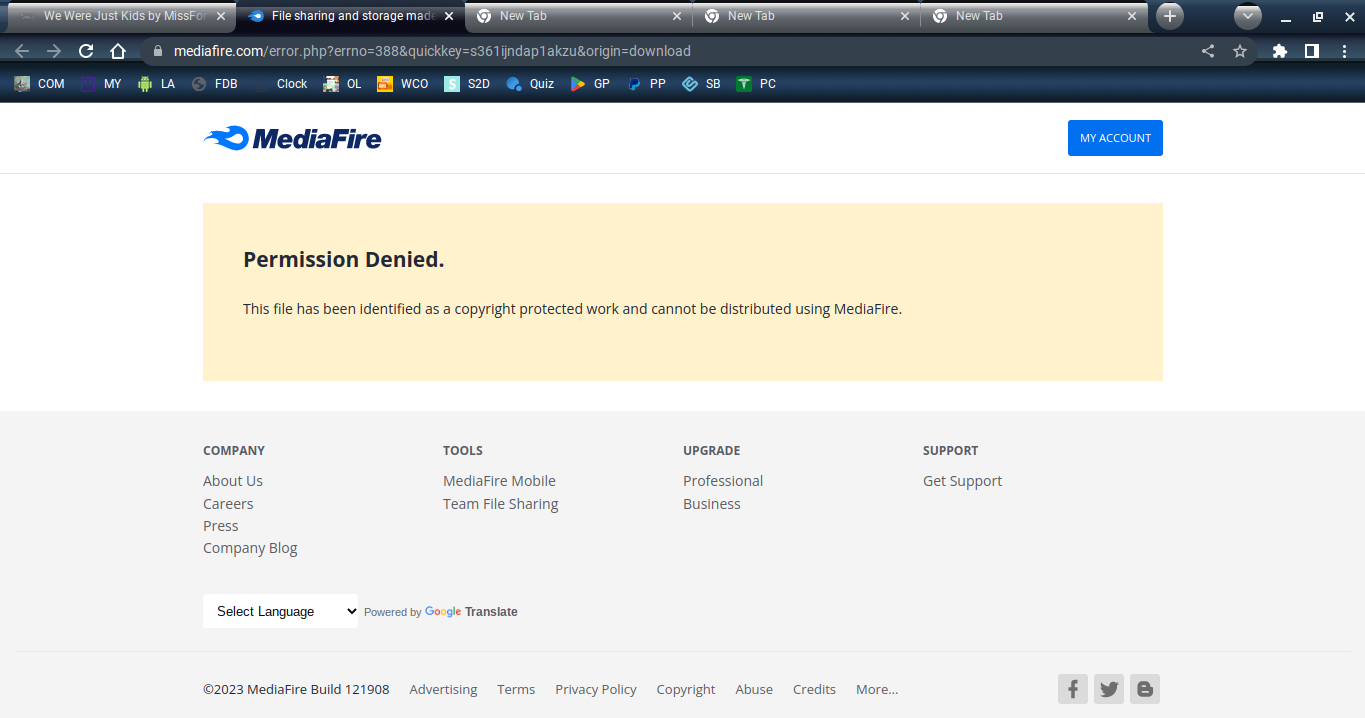The width and height of the screenshot is (1365, 718).
Task: Open a new tab with plus button
Action: point(1170,16)
